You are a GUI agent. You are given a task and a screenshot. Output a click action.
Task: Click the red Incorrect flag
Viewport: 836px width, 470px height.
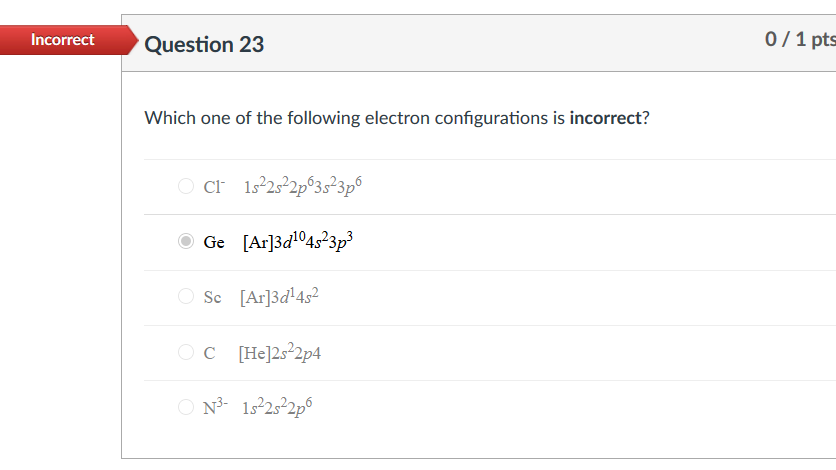point(62,40)
